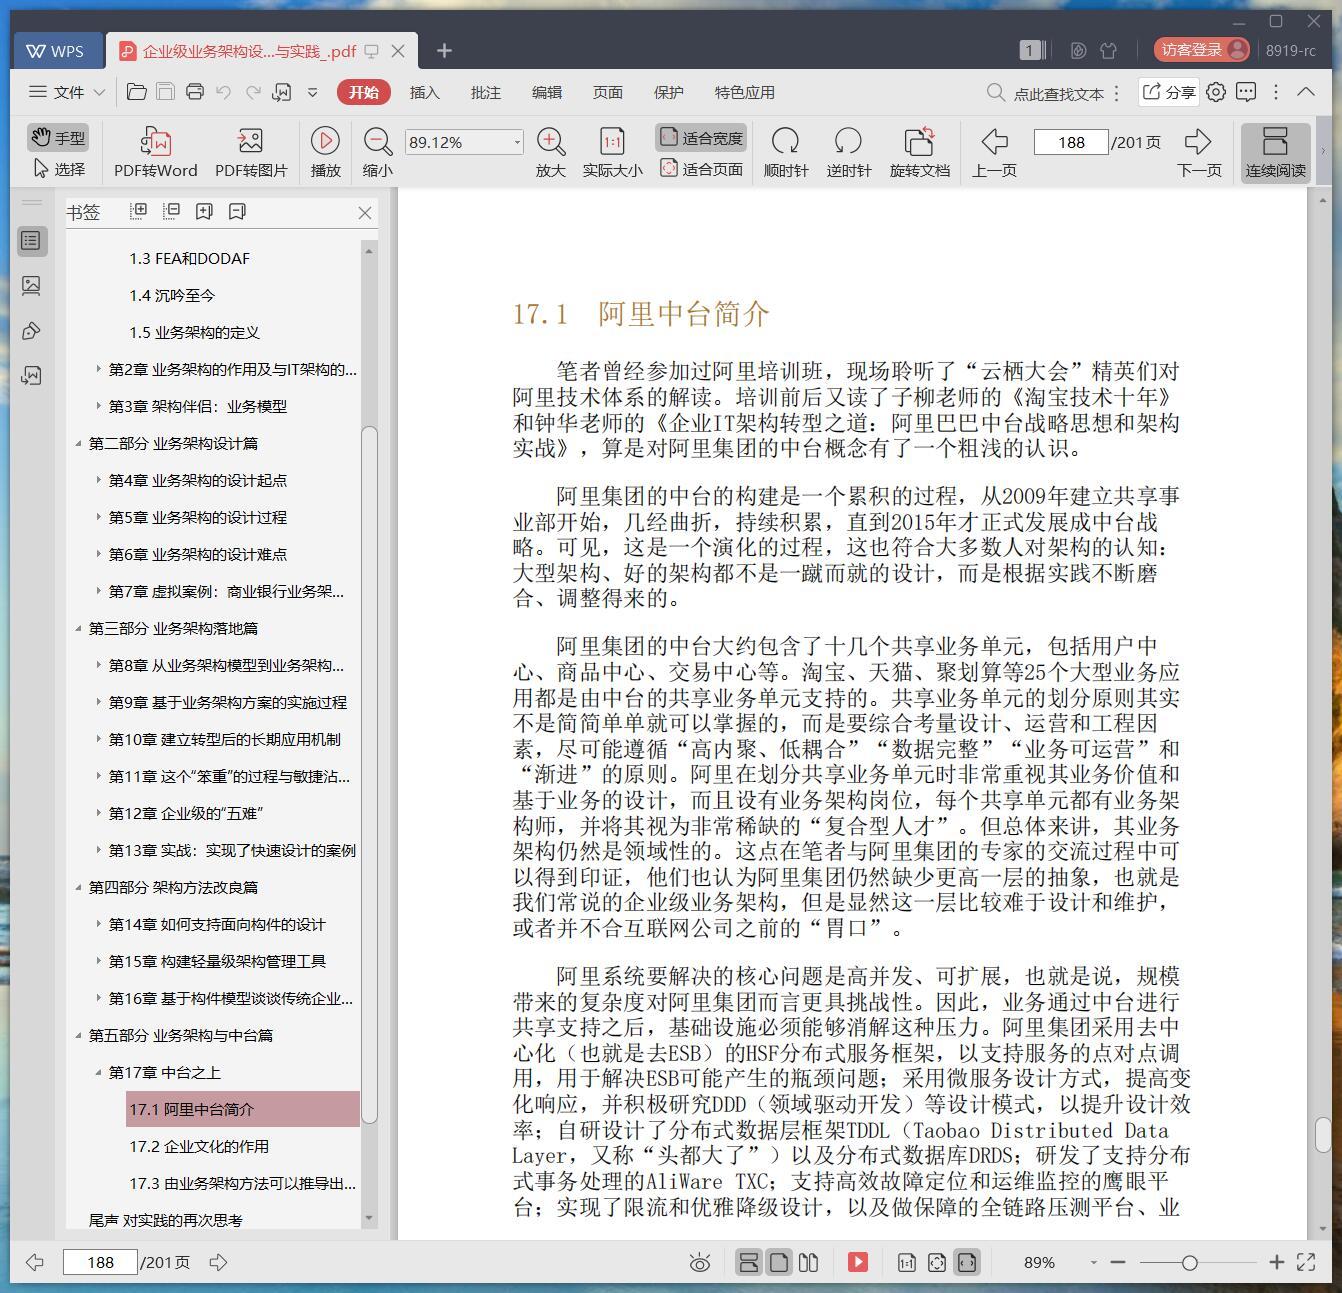This screenshot has width=1342, height=1293.
Task: Expand 第4章 业务架构的设计起点 node
Action: pyautogui.click(x=98, y=480)
